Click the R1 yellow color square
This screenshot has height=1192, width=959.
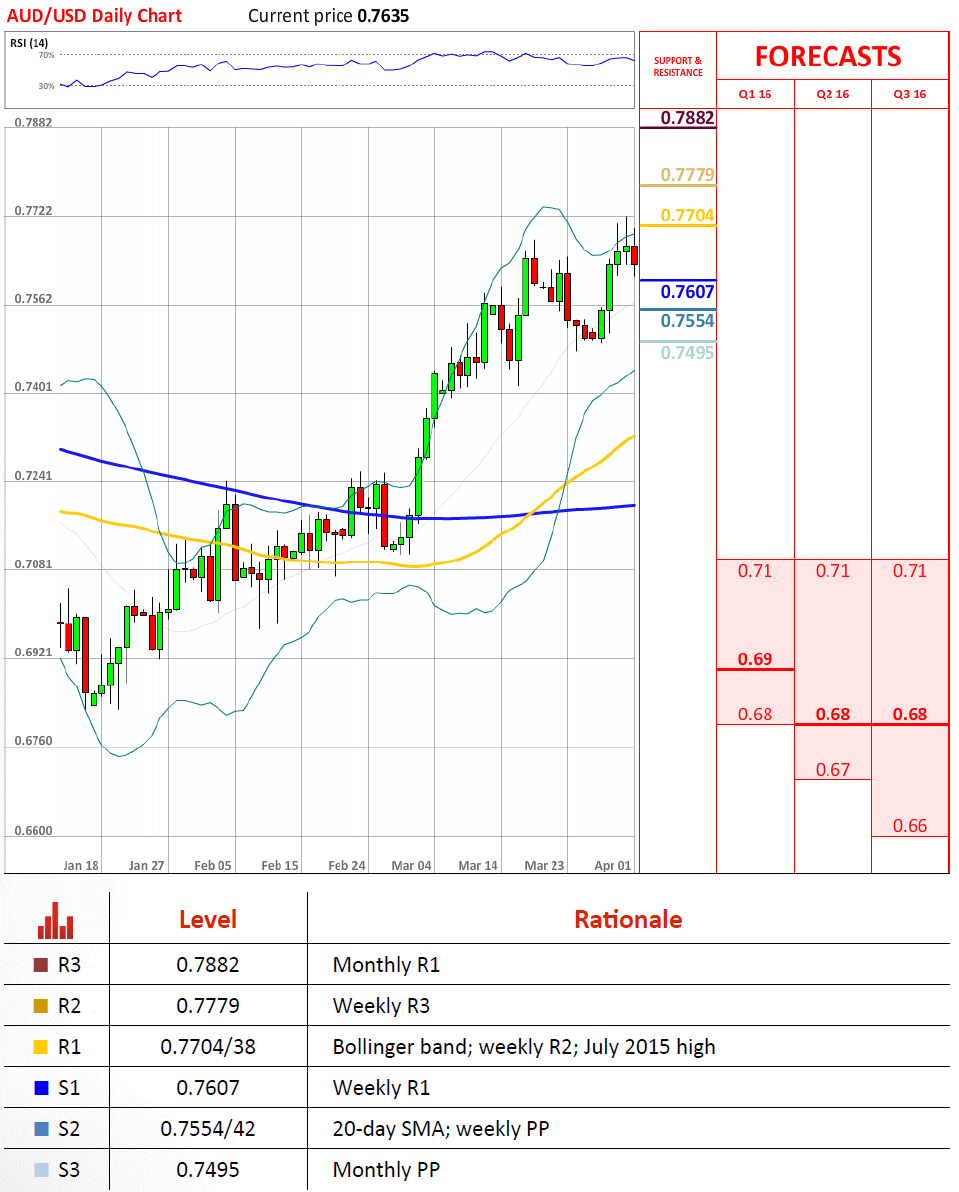[x=41, y=1047]
